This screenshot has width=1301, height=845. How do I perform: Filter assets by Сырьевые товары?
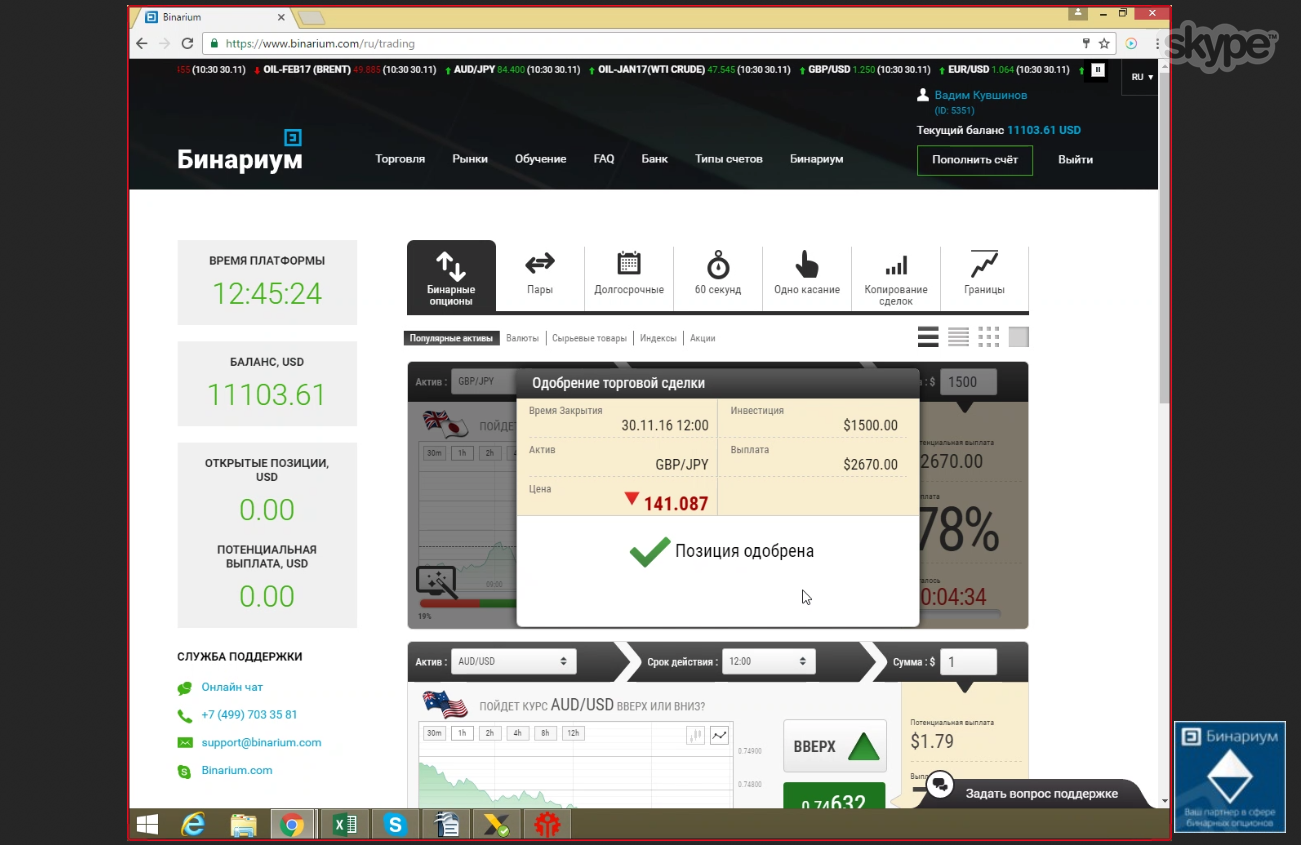(590, 338)
